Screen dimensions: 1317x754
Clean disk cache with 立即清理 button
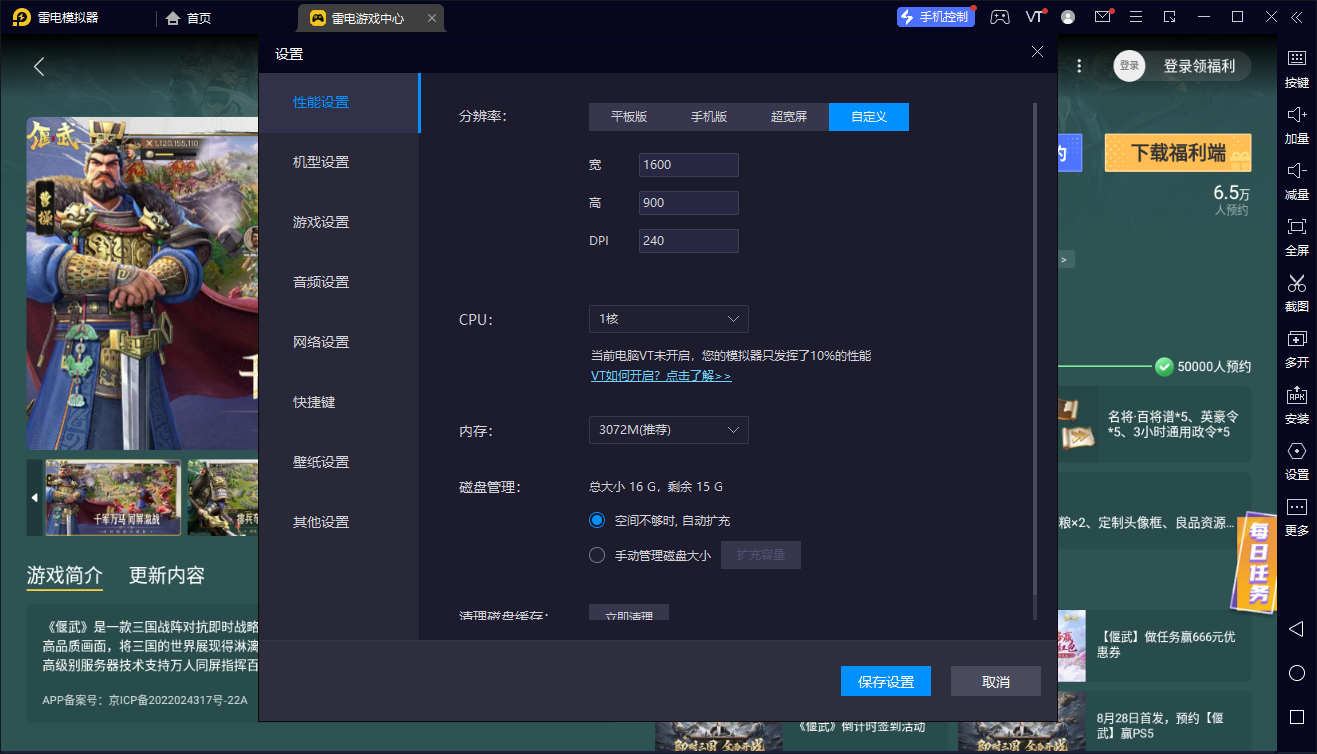(628, 615)
